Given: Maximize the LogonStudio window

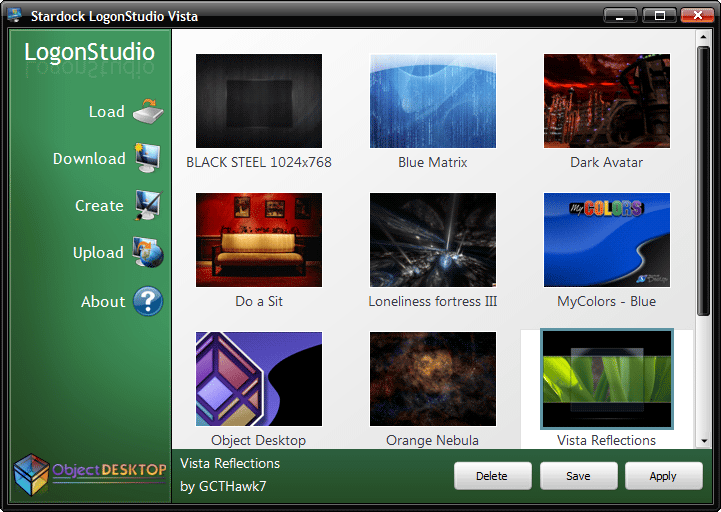Looking at the screenshot, I should tap(659, 16).
